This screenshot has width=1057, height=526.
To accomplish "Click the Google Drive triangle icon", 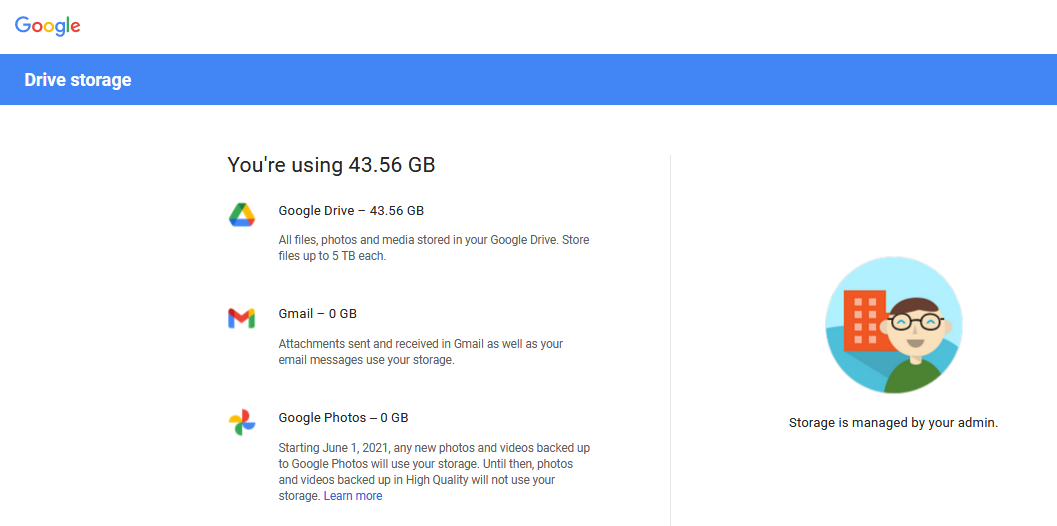I will 242,214.
